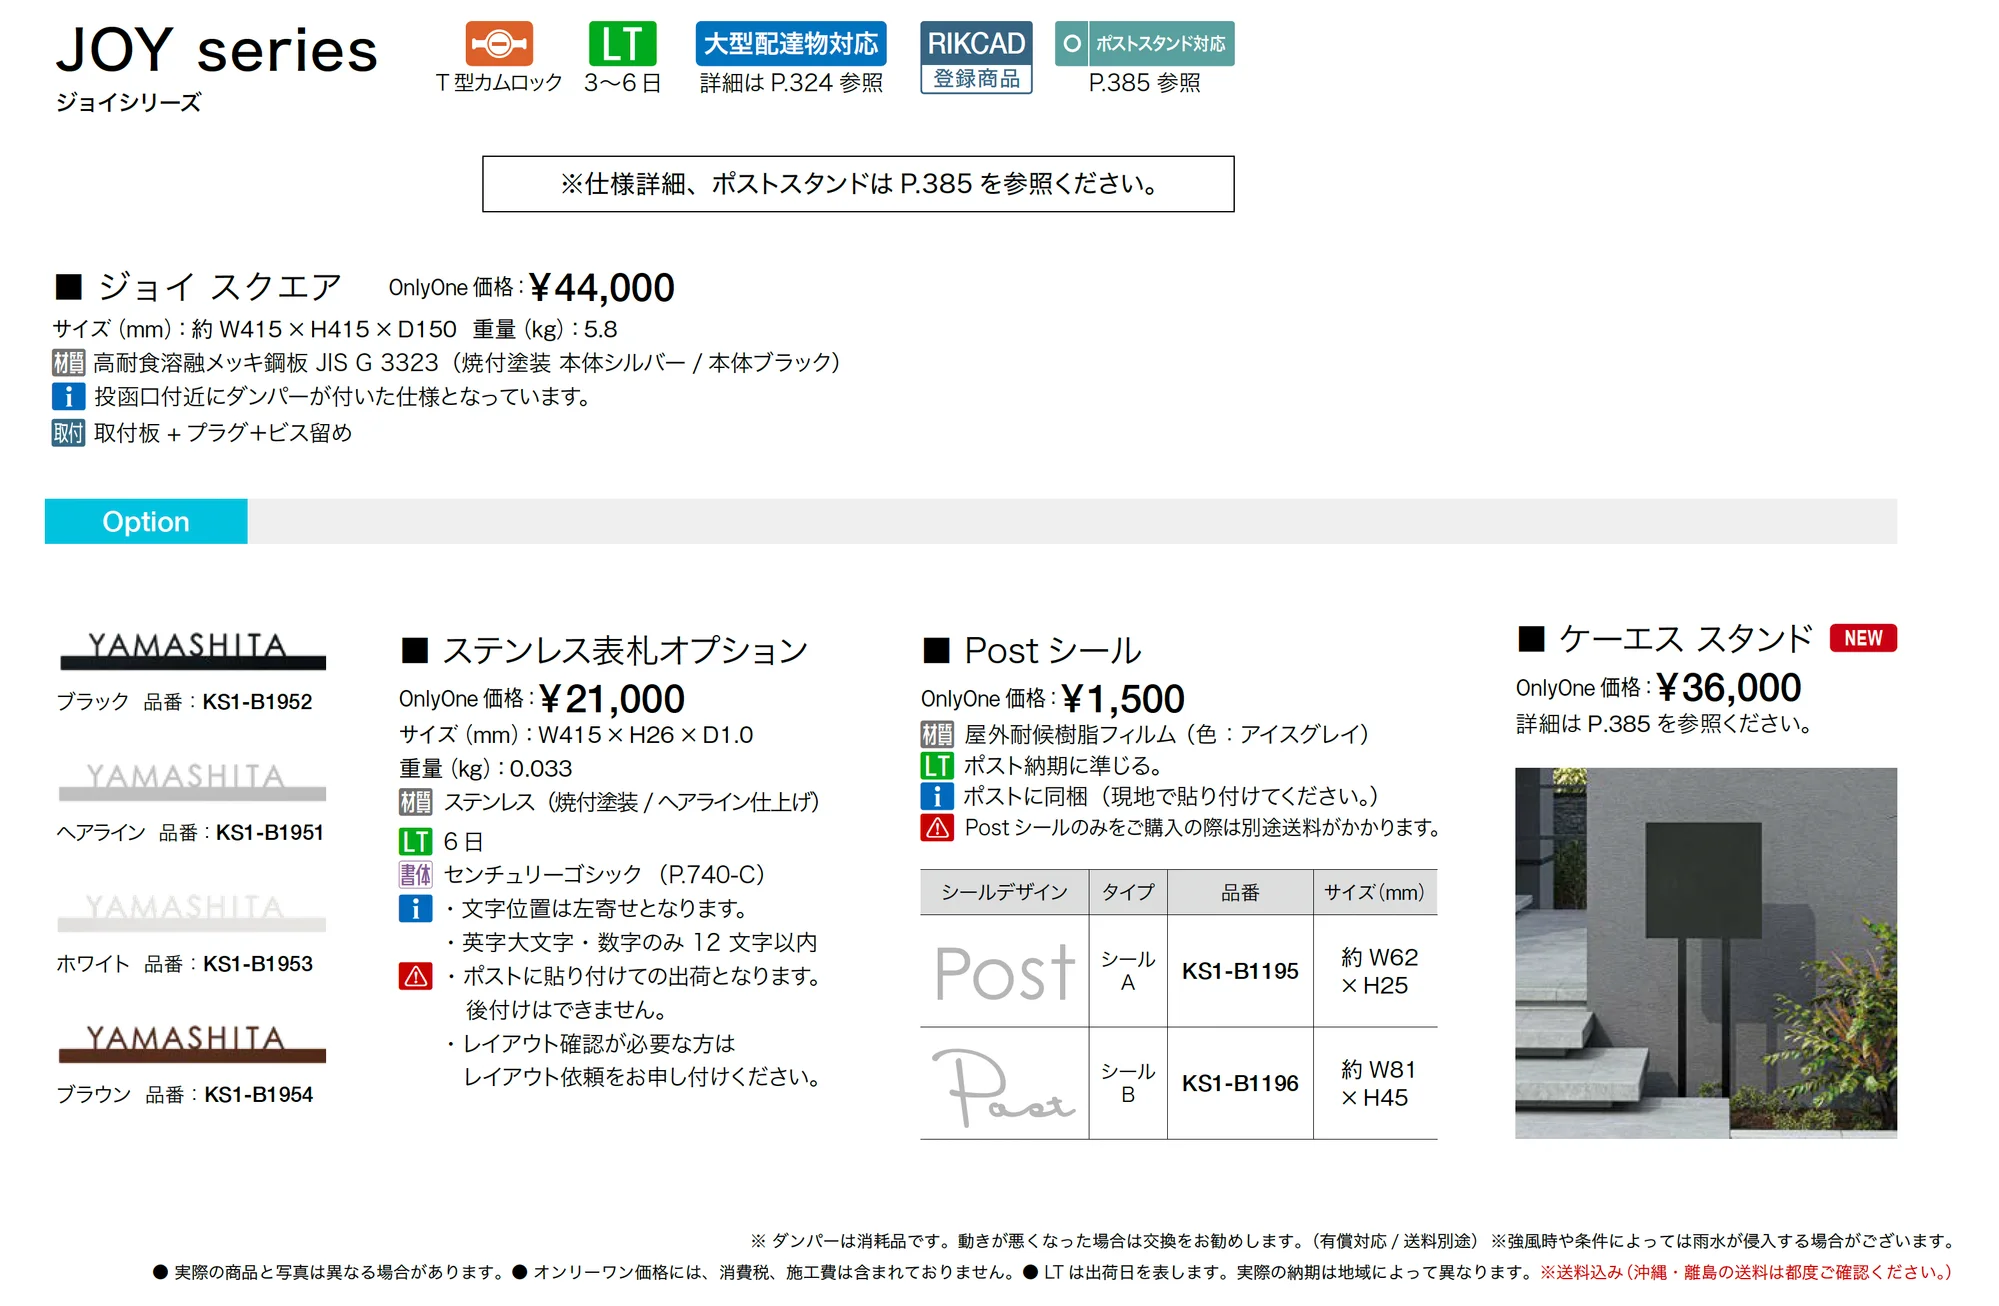
Task: Click part number KS1-B1951
Action: [270, 833]
